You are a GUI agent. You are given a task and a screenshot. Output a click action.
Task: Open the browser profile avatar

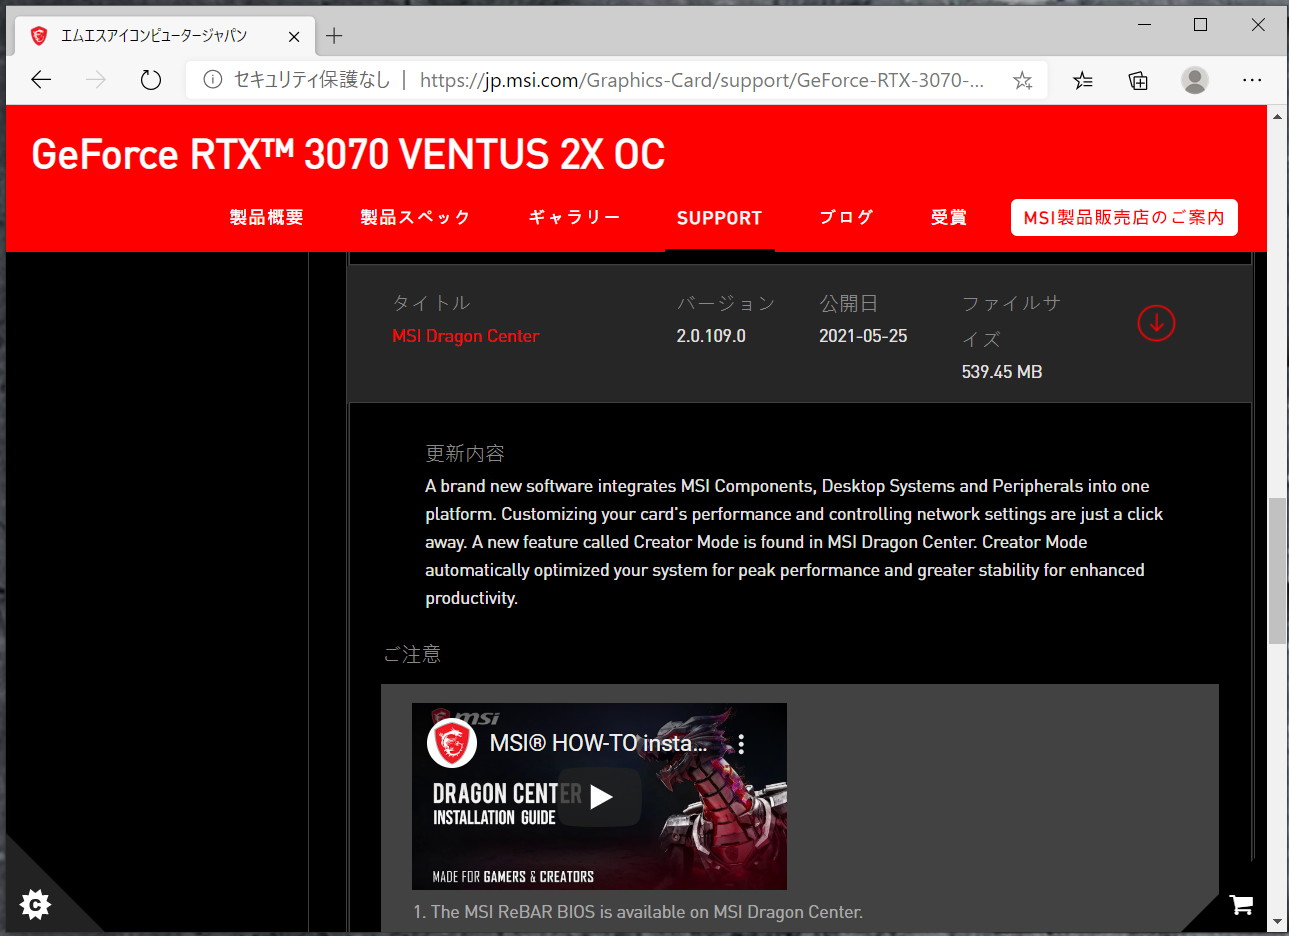pos(1195,80)
